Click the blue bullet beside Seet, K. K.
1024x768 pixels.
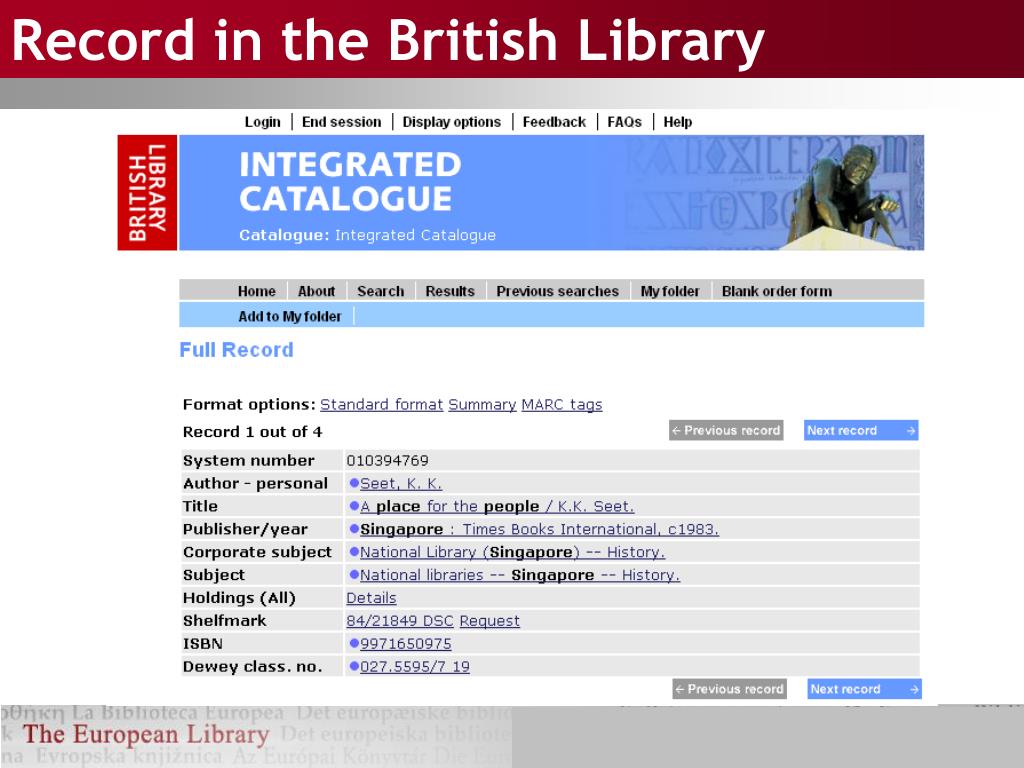point(354,483)
